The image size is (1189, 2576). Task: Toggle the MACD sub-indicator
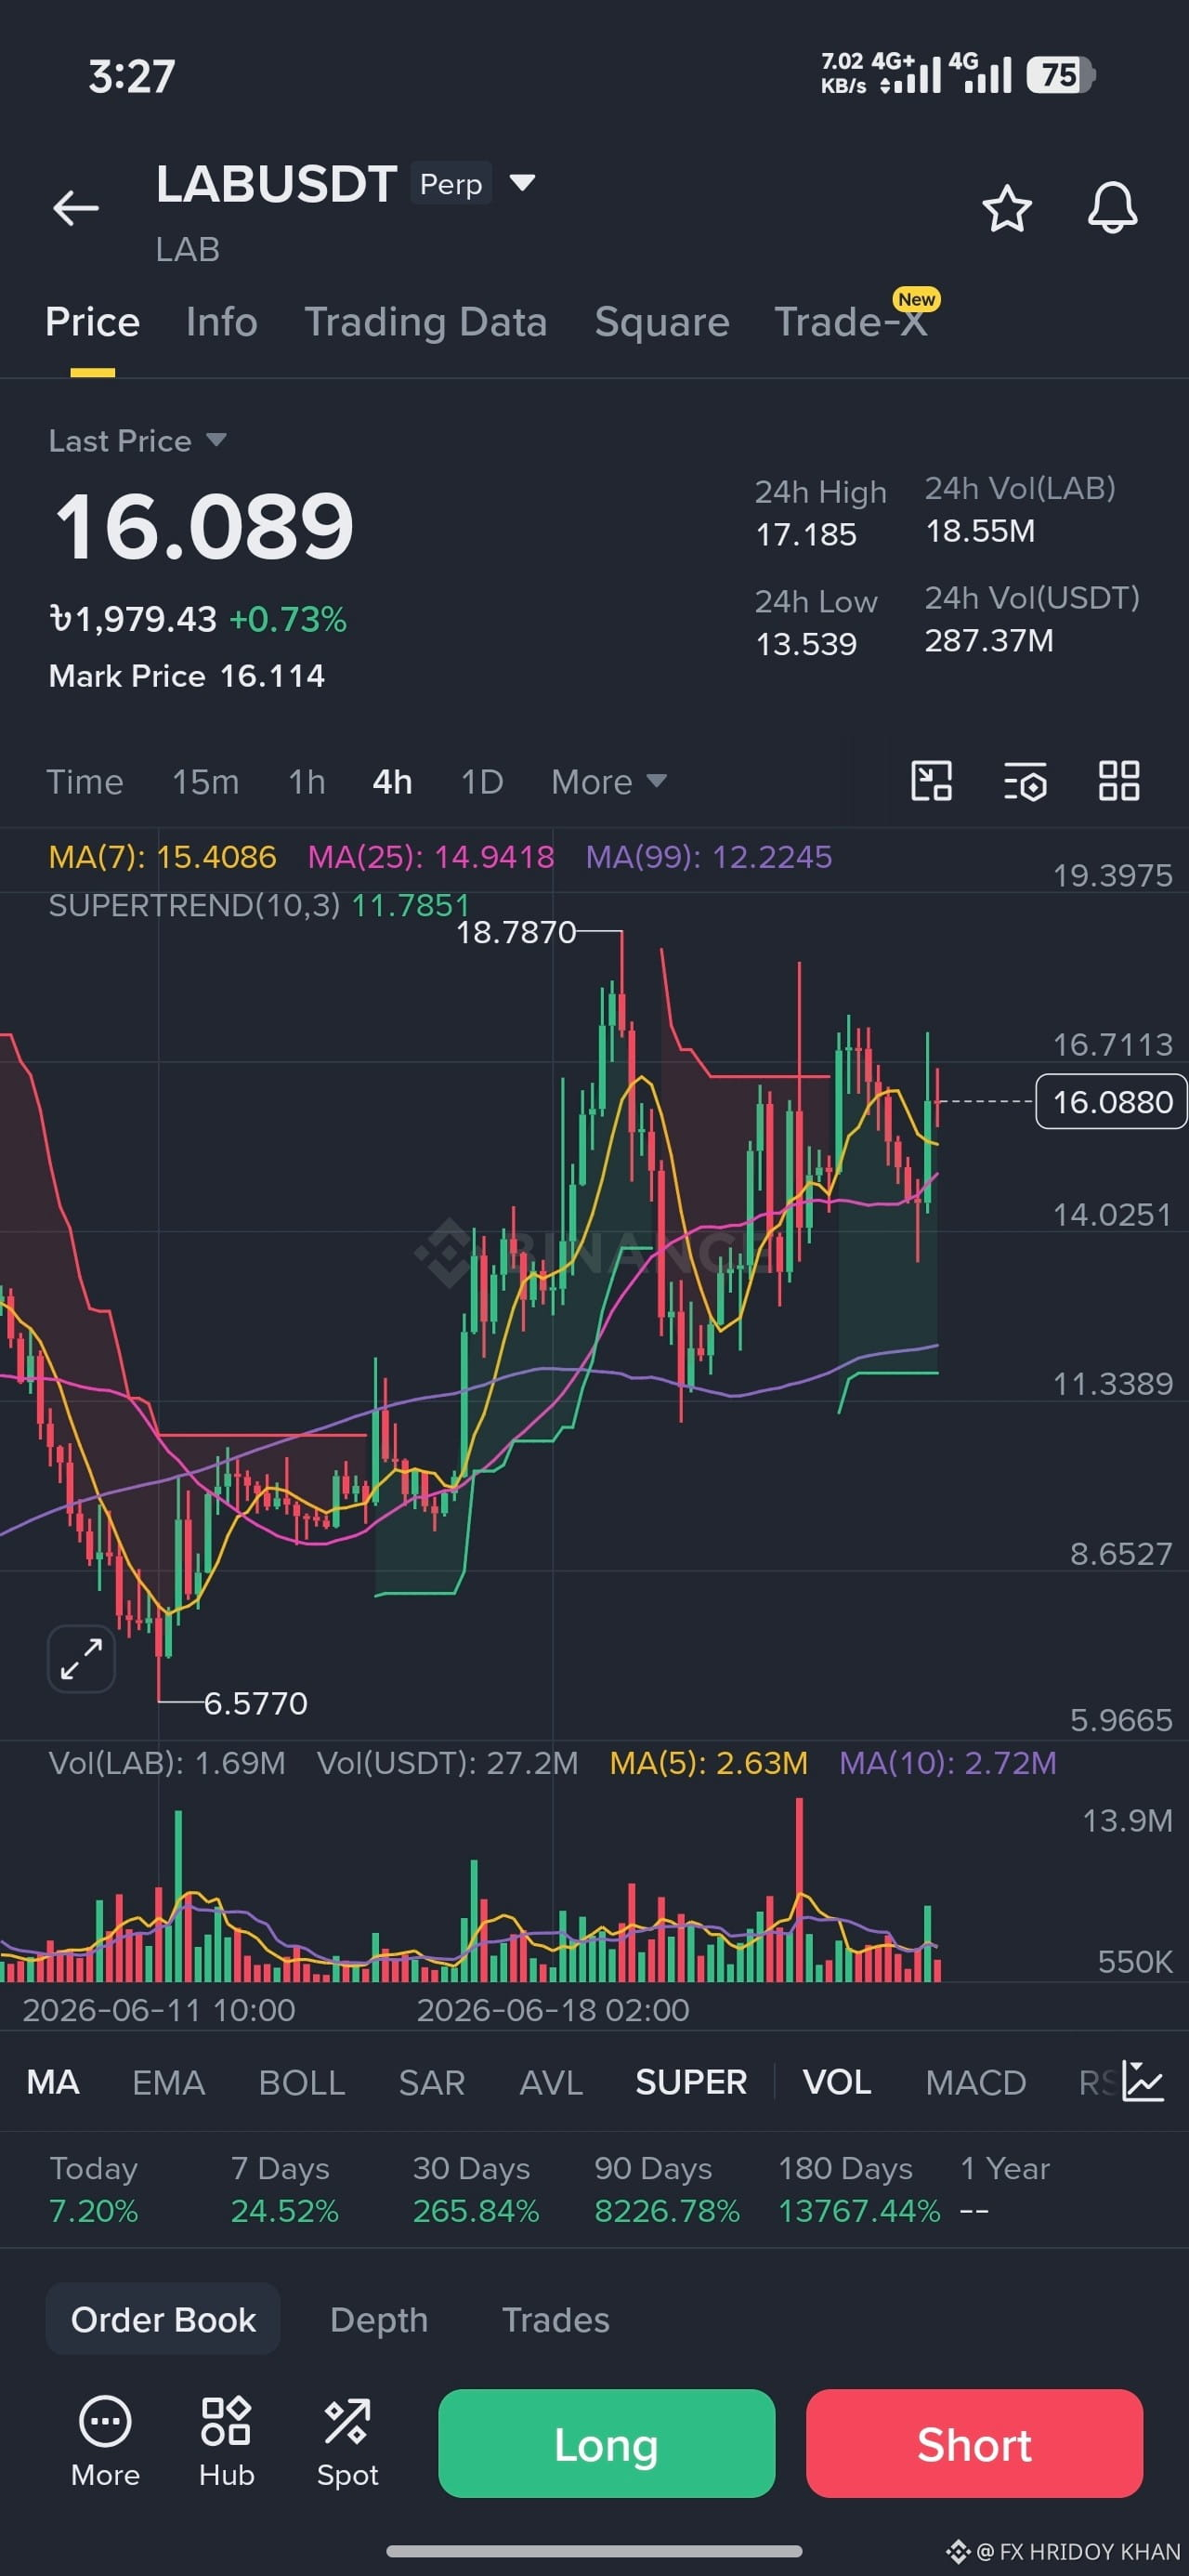(975, 2082)
